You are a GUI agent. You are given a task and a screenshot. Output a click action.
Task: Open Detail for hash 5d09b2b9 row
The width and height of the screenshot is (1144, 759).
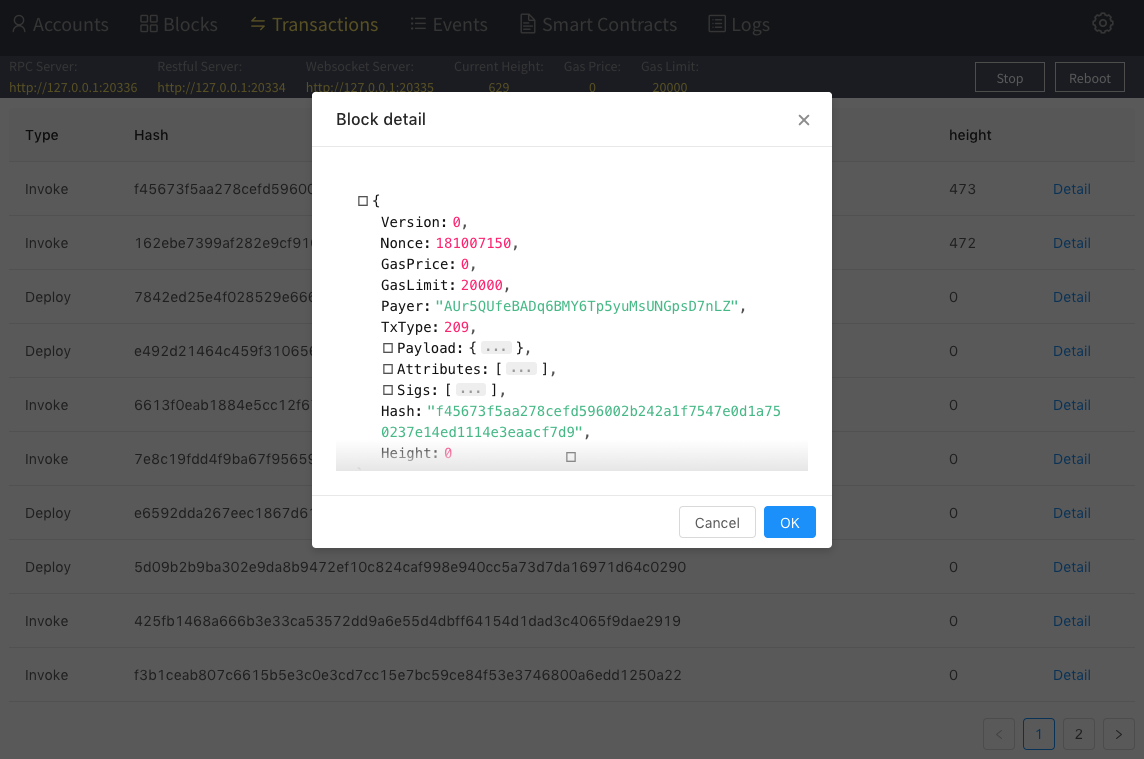coord(1071,567)
